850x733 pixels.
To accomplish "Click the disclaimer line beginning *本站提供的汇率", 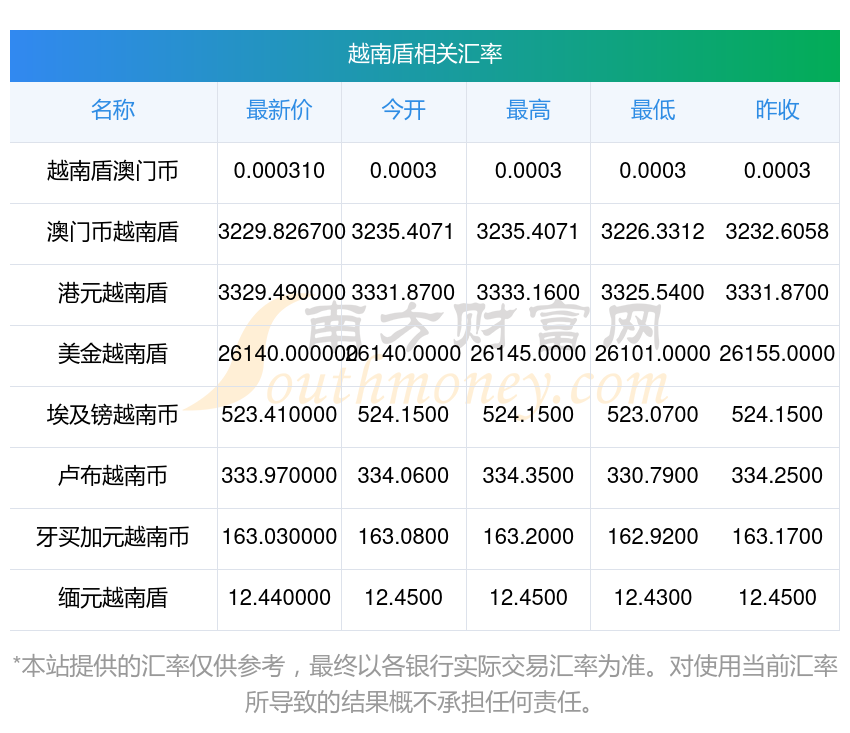I will (x=425, y=666).
